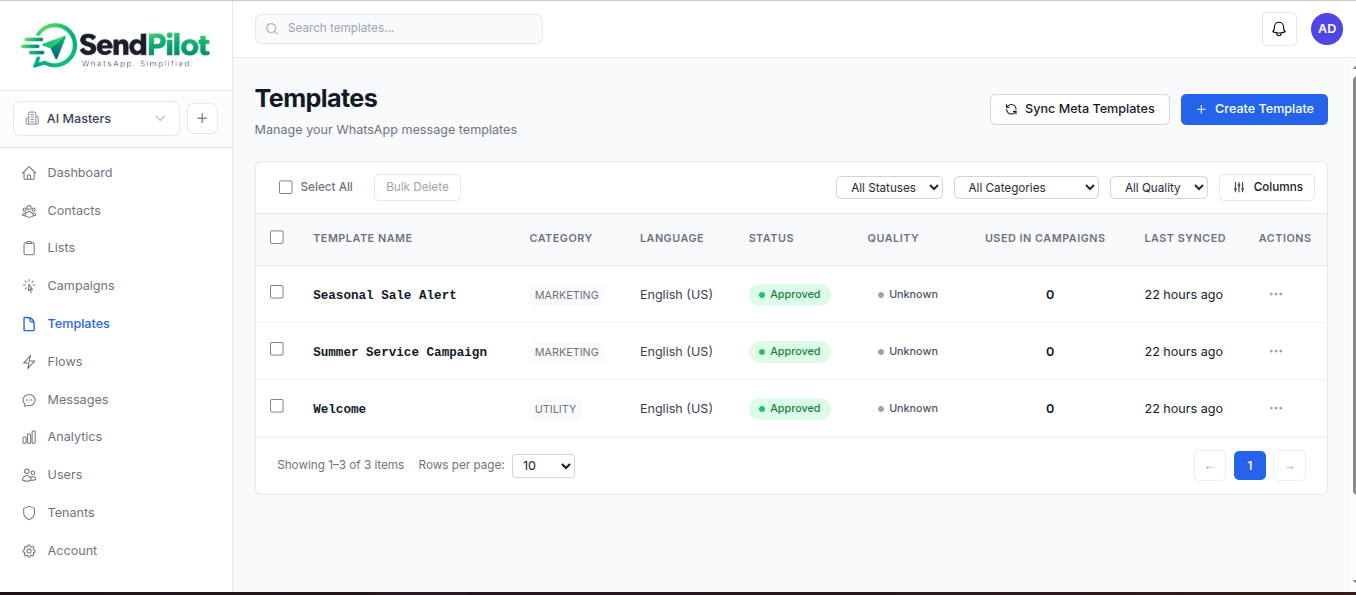This screenshot has height=595, width=1356.
Task: Click the Bulk Delete button
Action: click(x=417, y=187)
